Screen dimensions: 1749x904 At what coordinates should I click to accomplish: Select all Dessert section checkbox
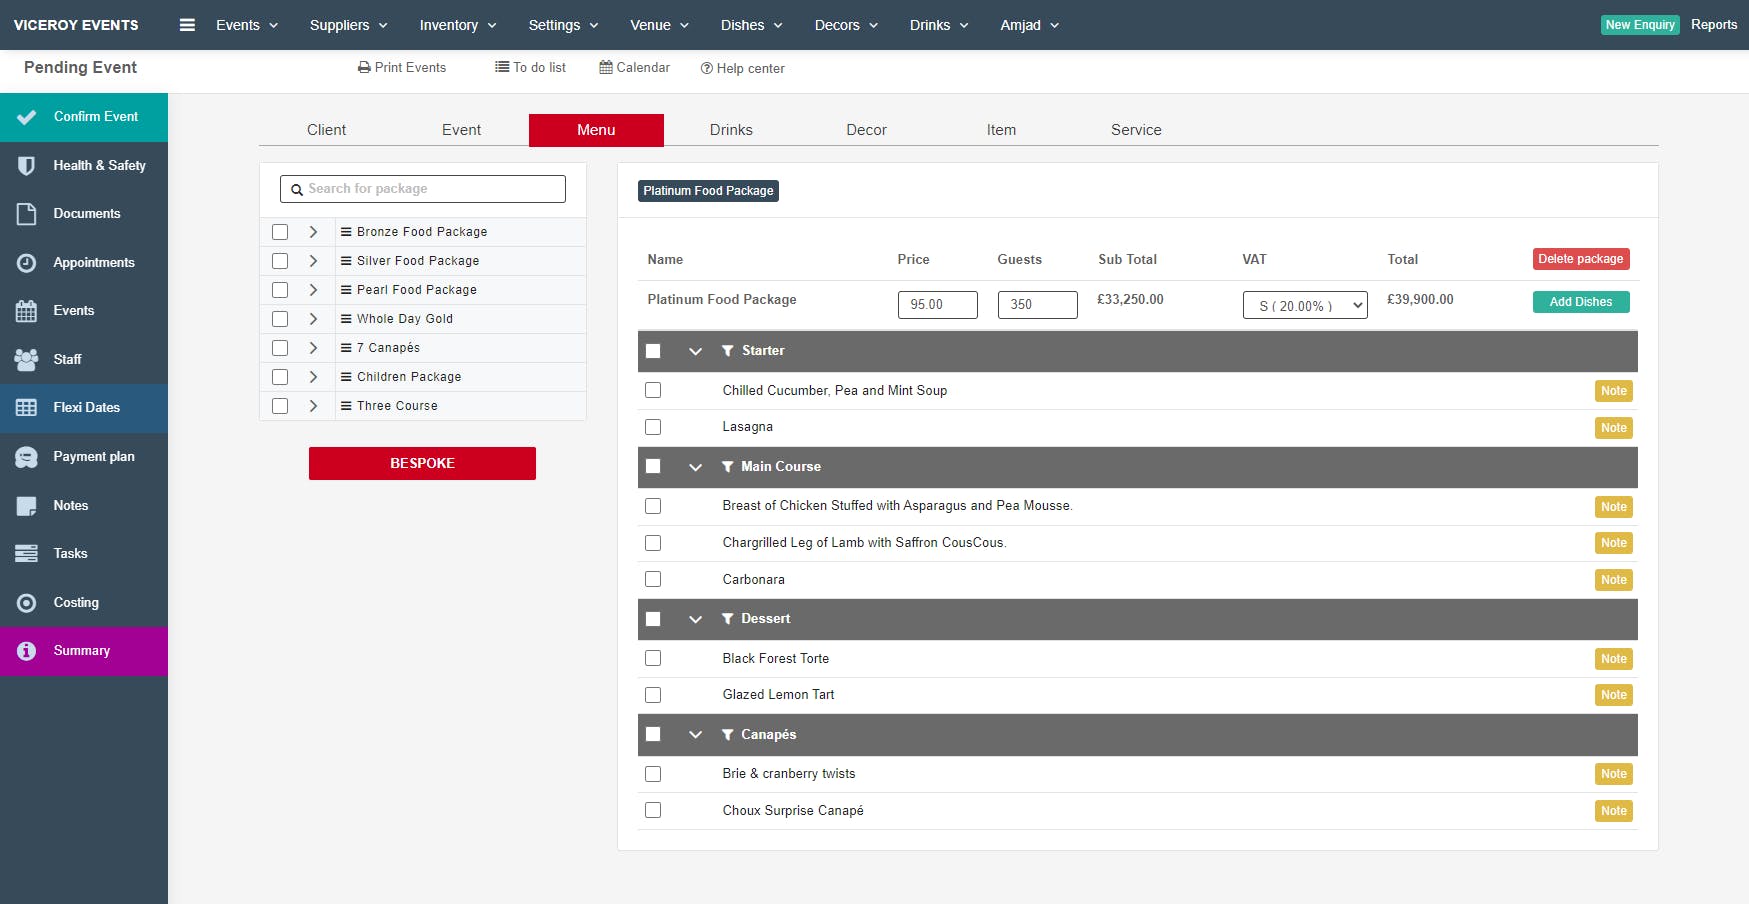pyautogui.click(x=653, y=619)
